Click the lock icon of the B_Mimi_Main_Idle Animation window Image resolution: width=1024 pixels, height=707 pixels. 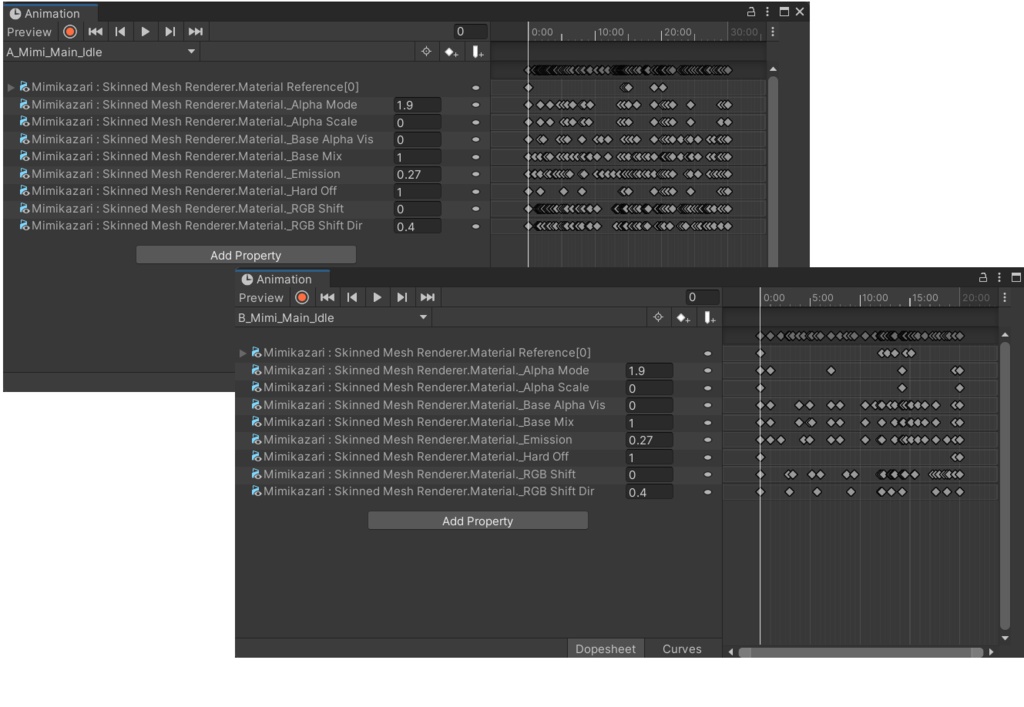click(983, 277)
